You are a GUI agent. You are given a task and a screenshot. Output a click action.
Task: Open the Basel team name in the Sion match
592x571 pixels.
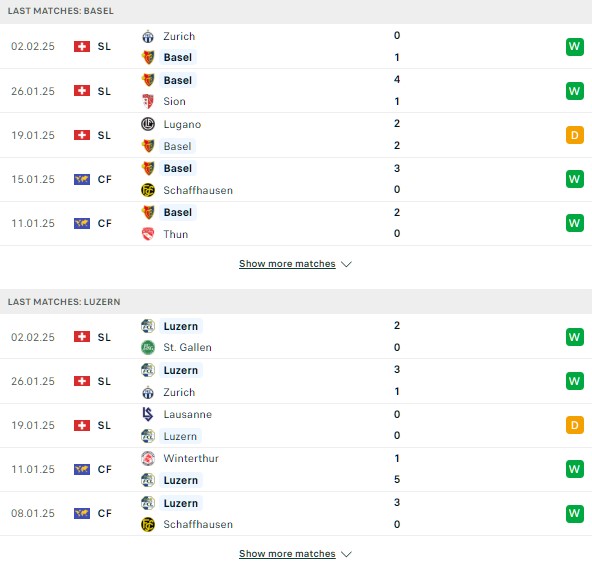coord(178,80)
